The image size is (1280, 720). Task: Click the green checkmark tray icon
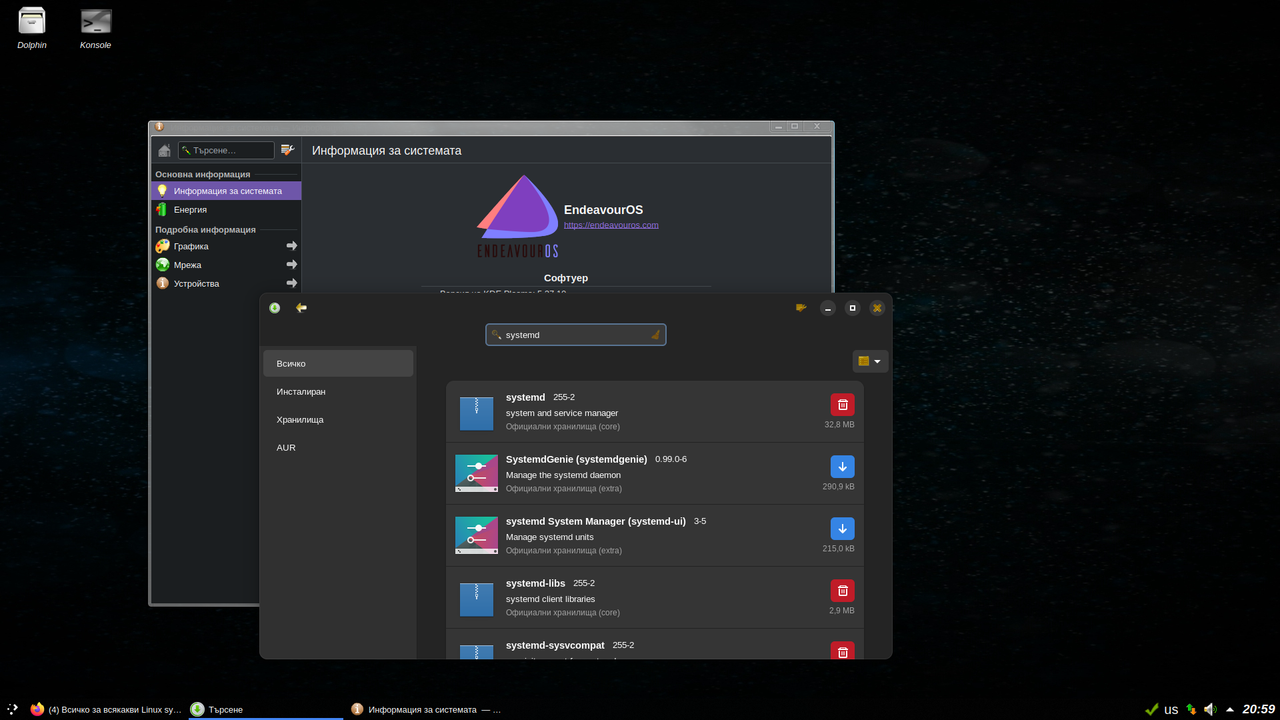1152,709
